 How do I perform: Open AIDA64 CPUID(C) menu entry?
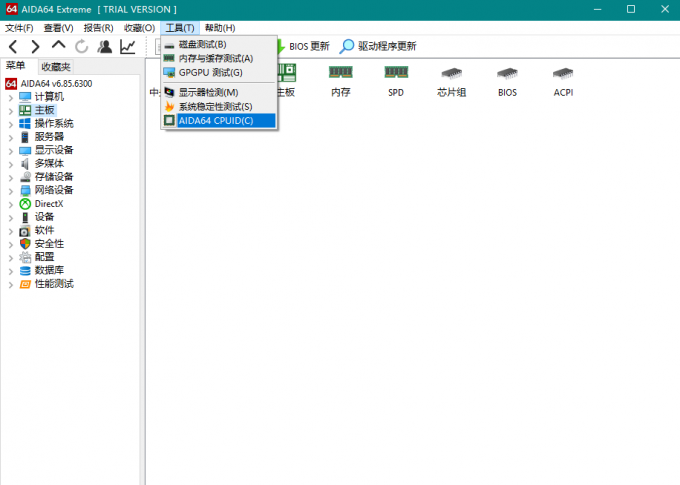tap(219, 121)
